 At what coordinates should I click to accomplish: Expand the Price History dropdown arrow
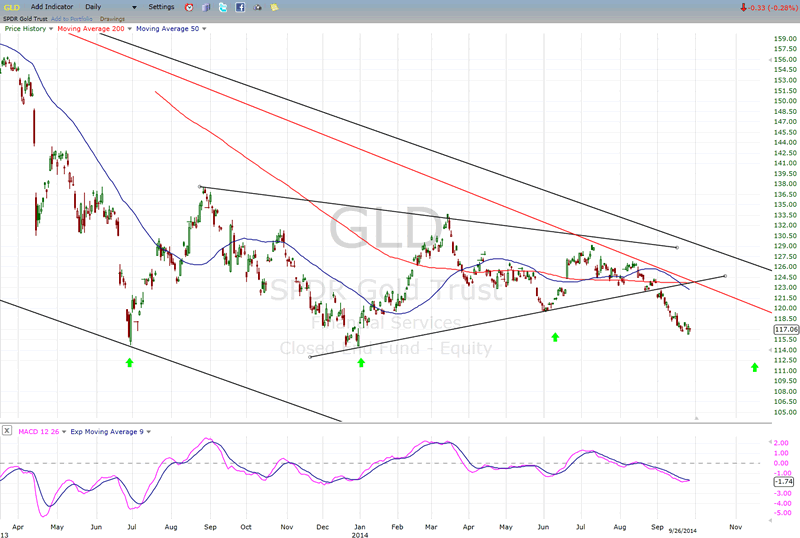pos(51,29)
